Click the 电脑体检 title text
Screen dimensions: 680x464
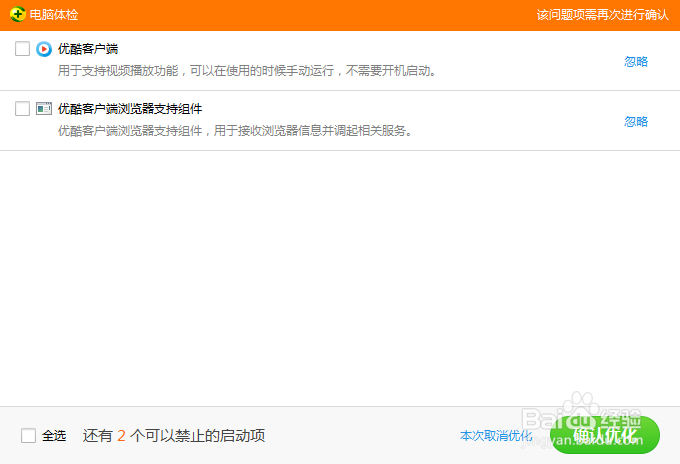pyautogui.click(x=54, y=15)
